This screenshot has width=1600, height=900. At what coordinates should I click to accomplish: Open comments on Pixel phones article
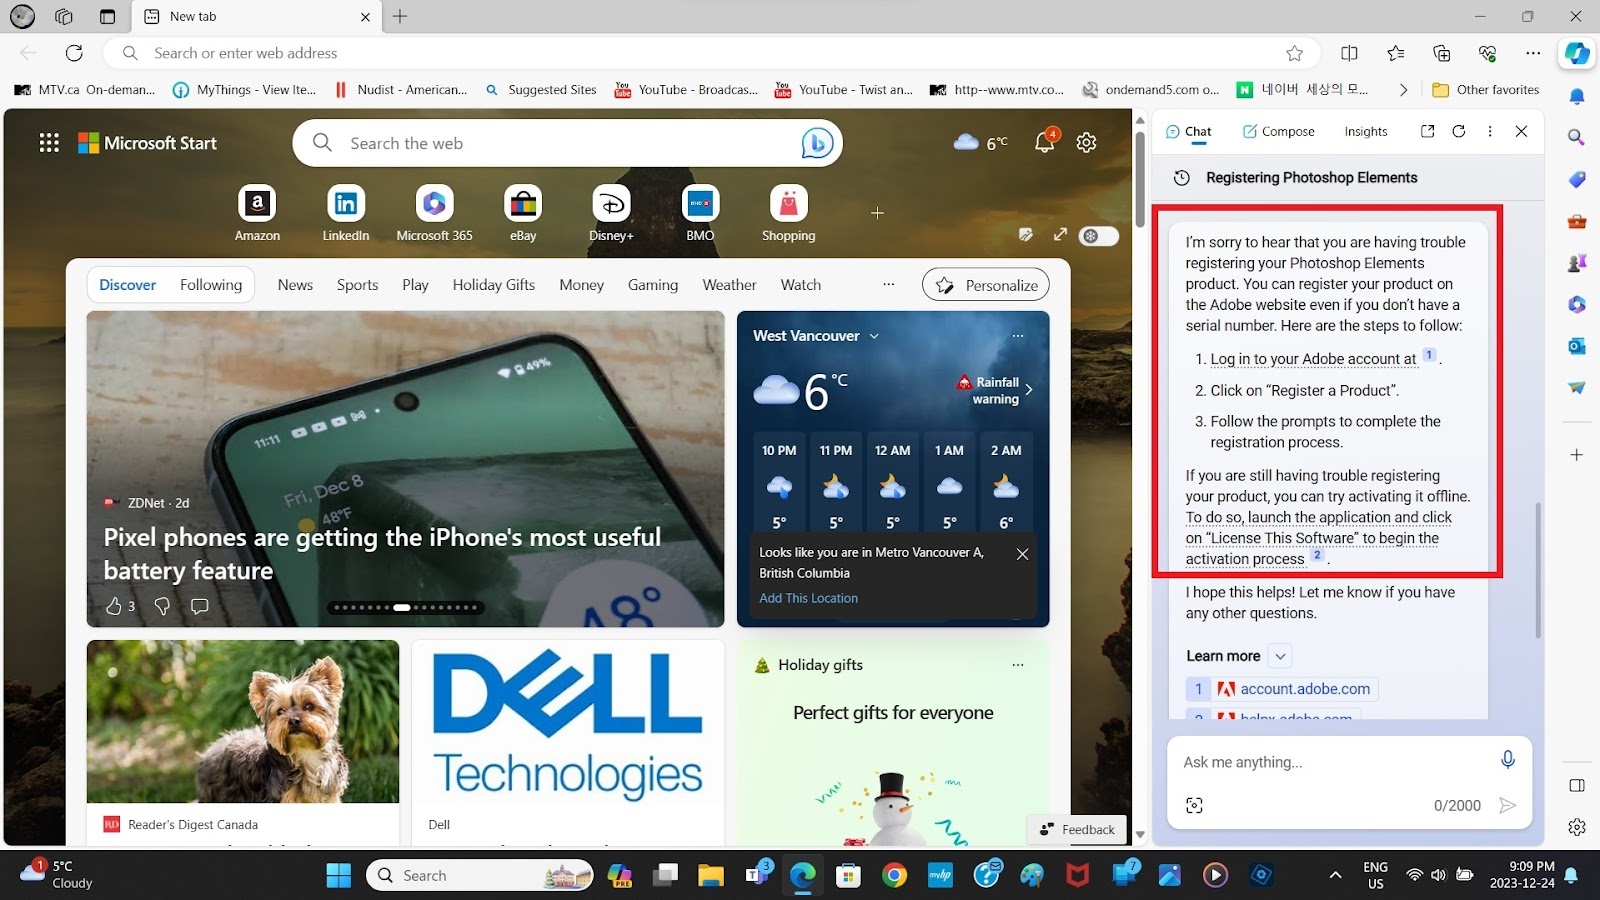click(x=200, y=606)
